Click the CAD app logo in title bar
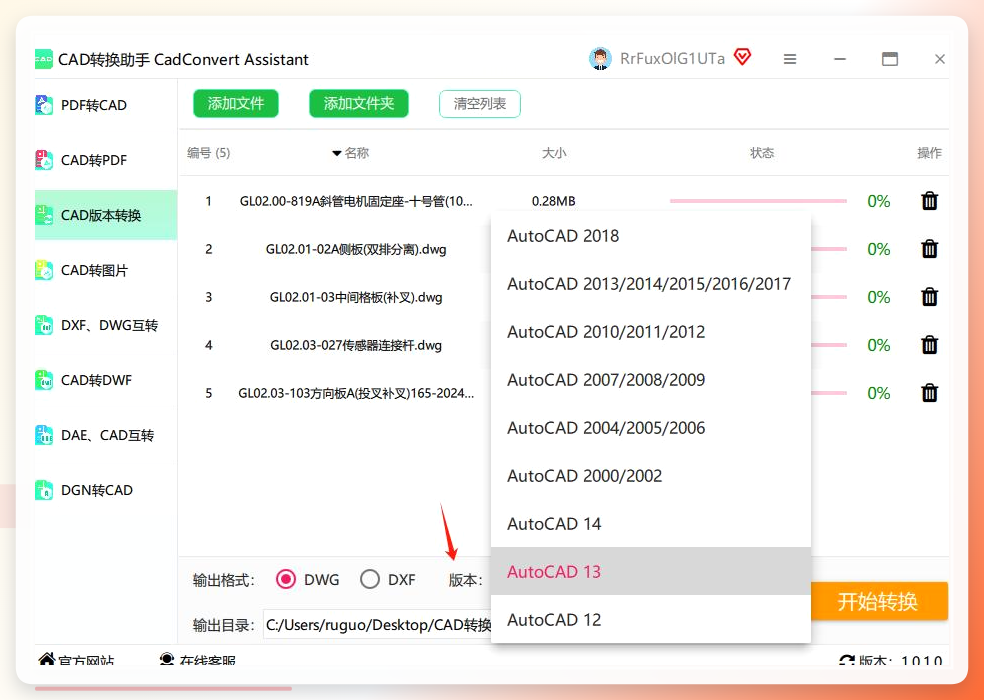Image resolution: width=984 pixels, height=700 pixels. [x=43, y=60]
